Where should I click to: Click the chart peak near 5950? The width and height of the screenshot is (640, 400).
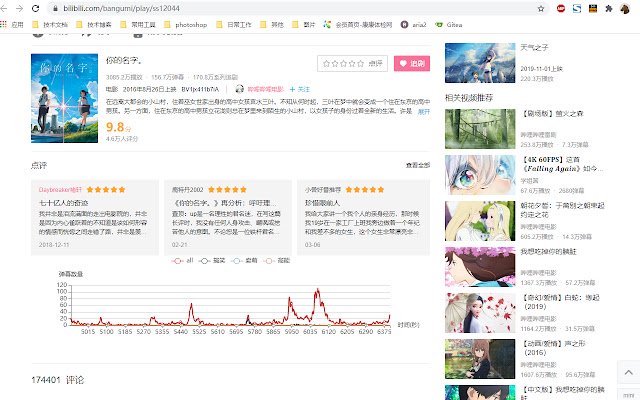pyautogui.click(x=290, y=300)
